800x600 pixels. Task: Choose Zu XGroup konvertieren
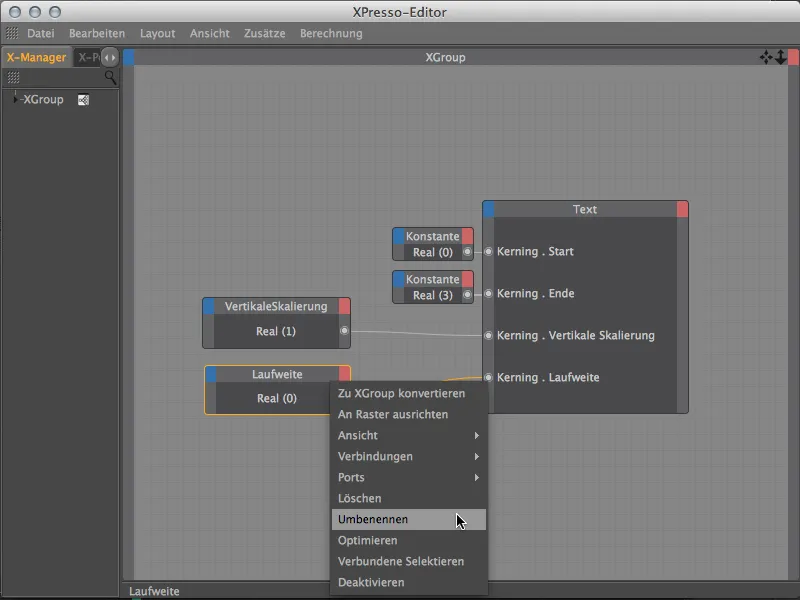409,393
